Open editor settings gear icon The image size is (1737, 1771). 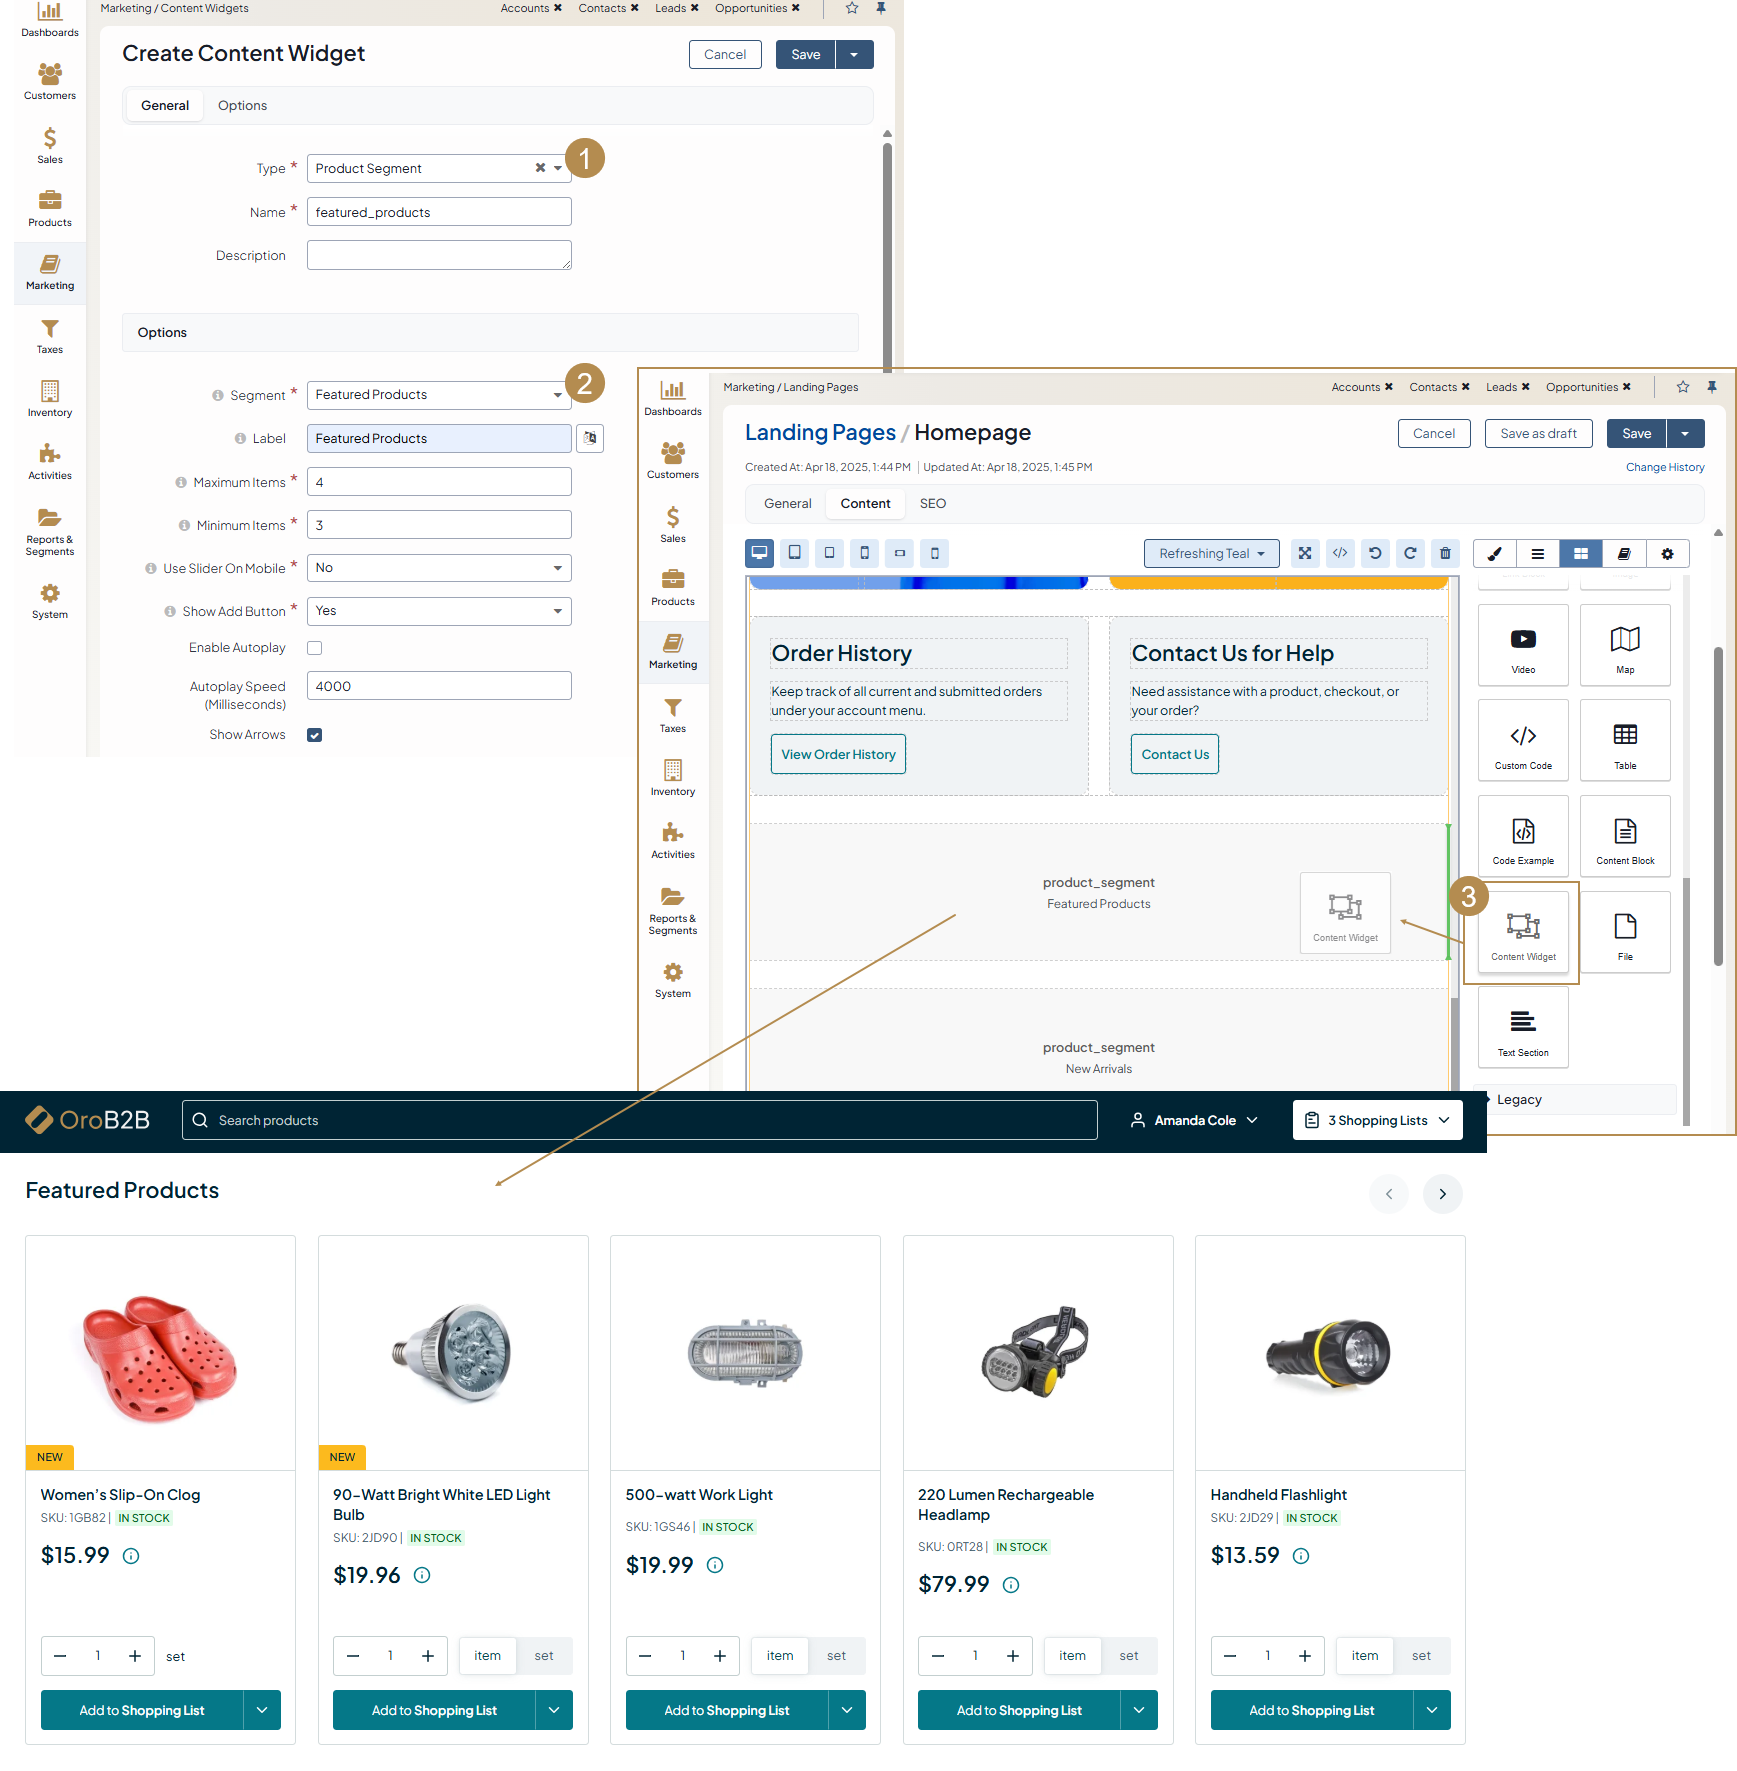[x=1667, y=553]
